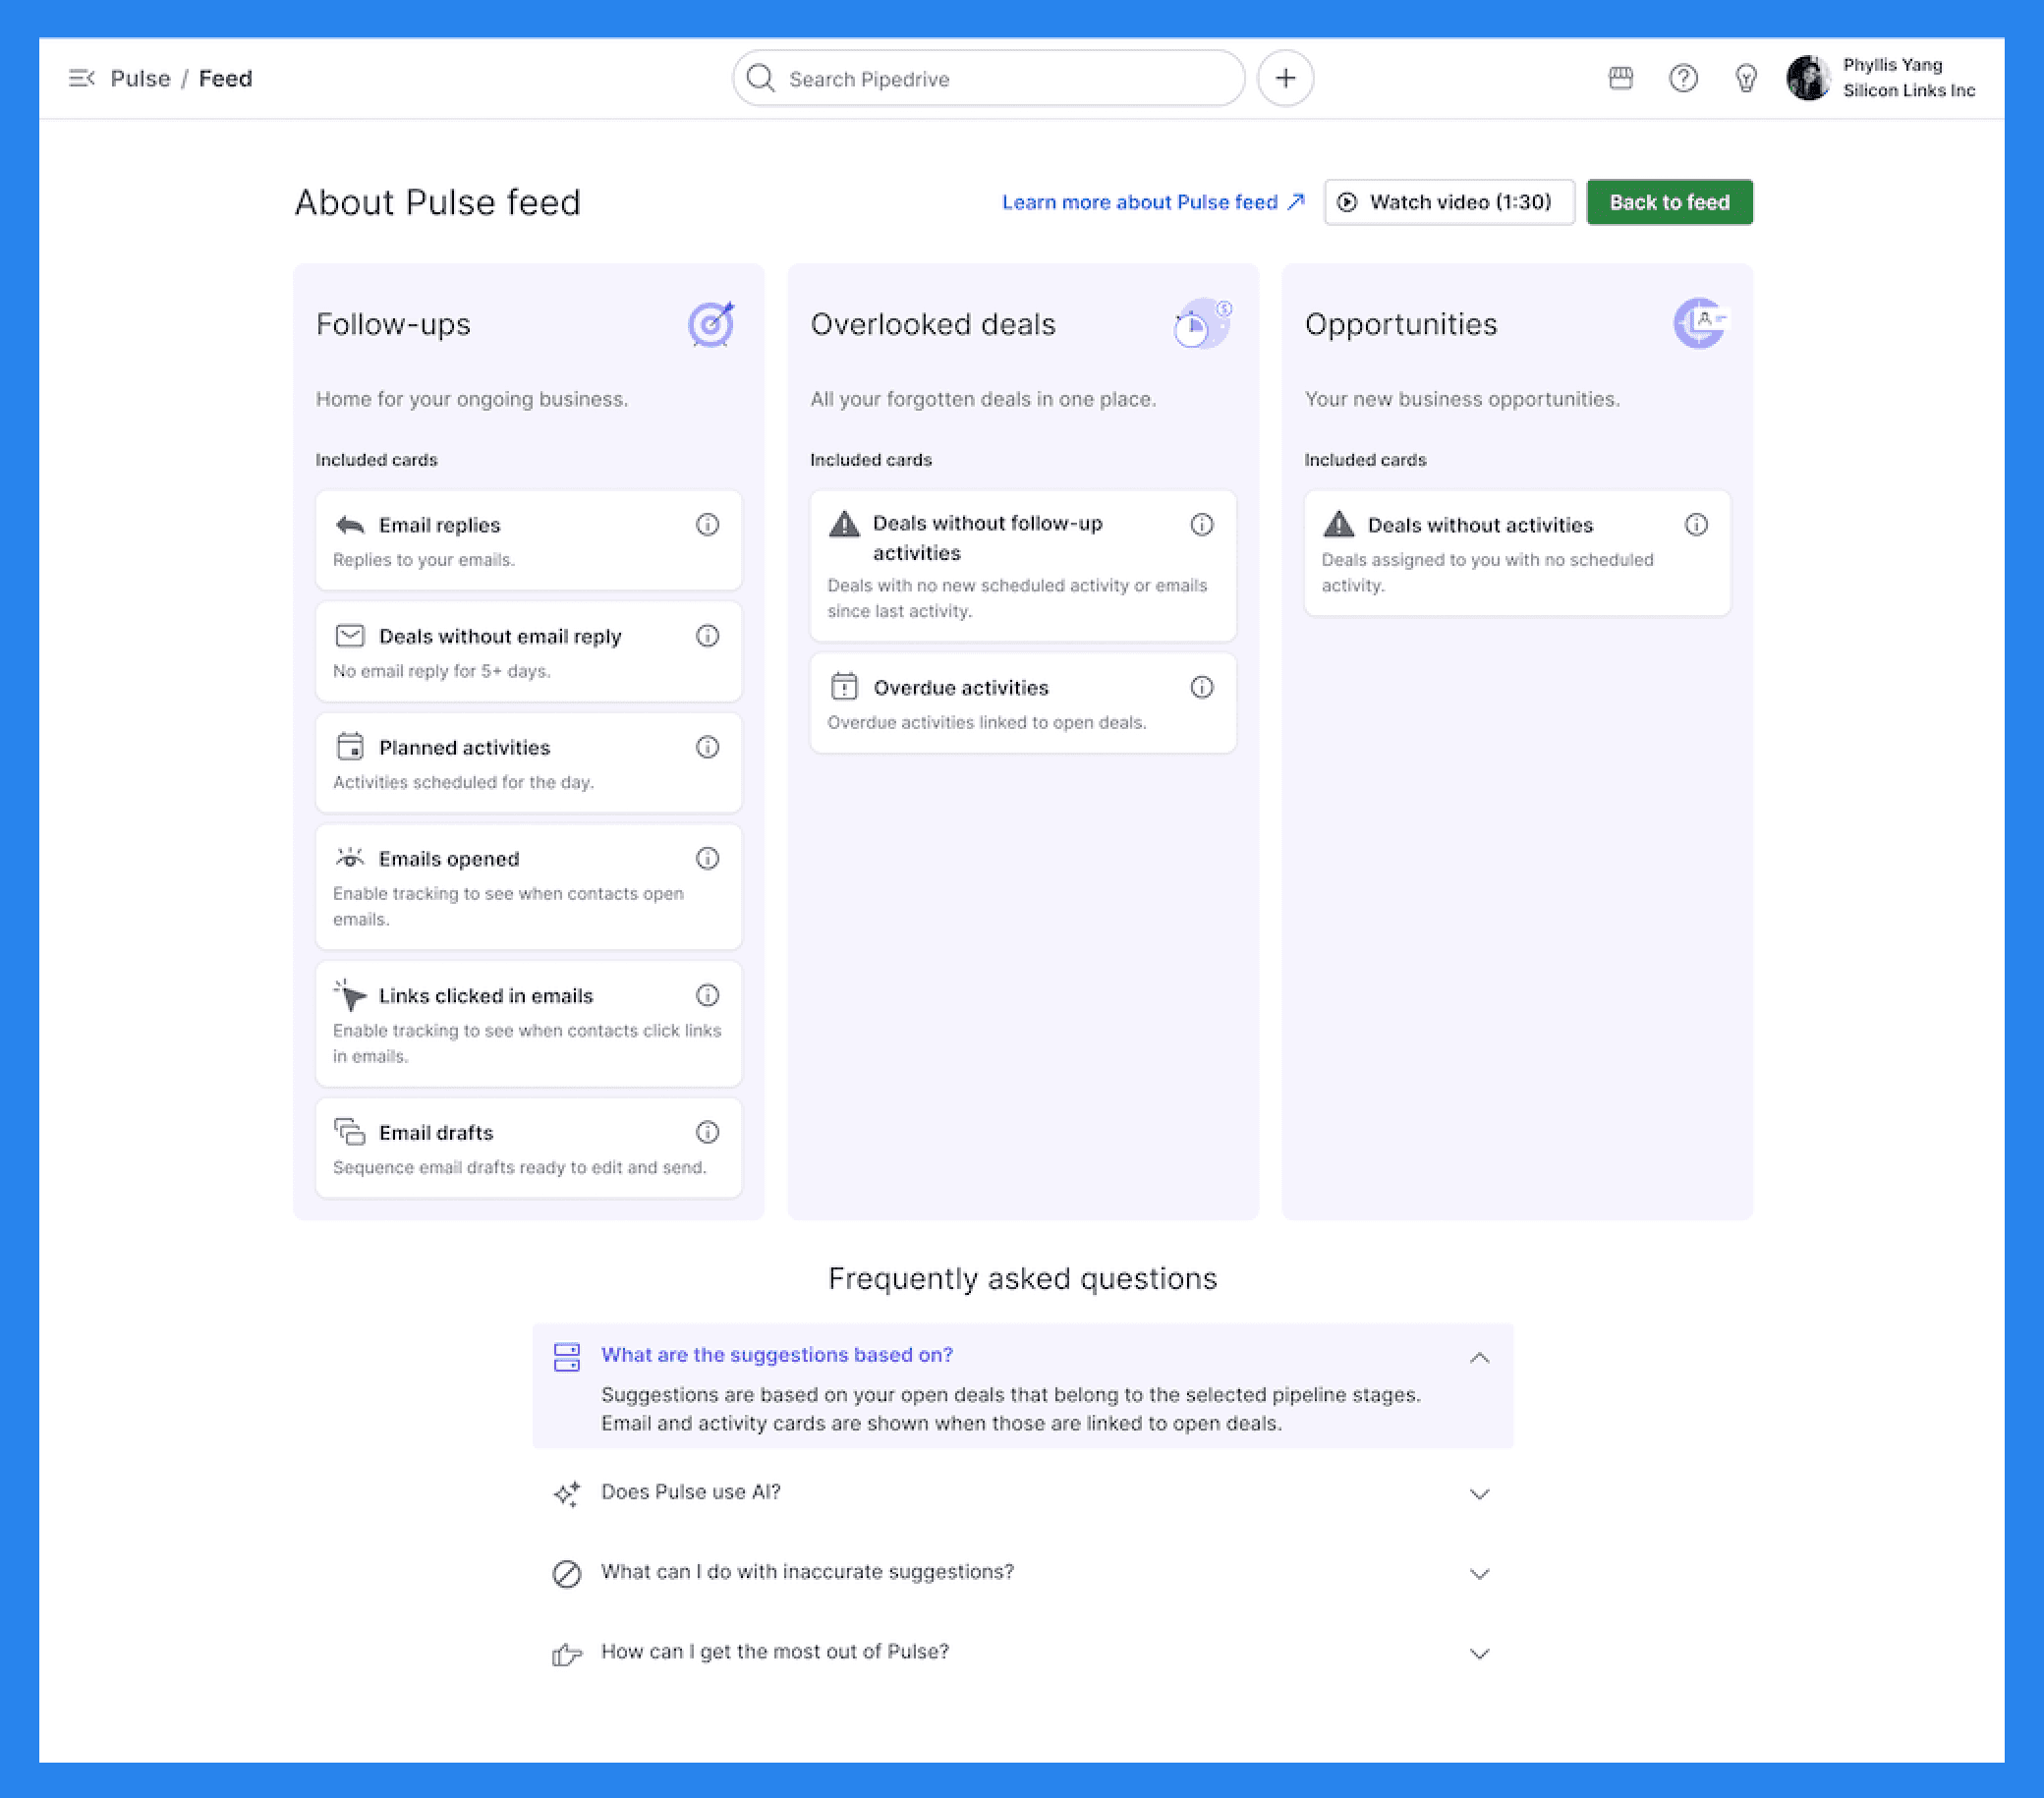
Task: Click 'What can I do with inaccurate suggestions?'
Action: 807,1572
